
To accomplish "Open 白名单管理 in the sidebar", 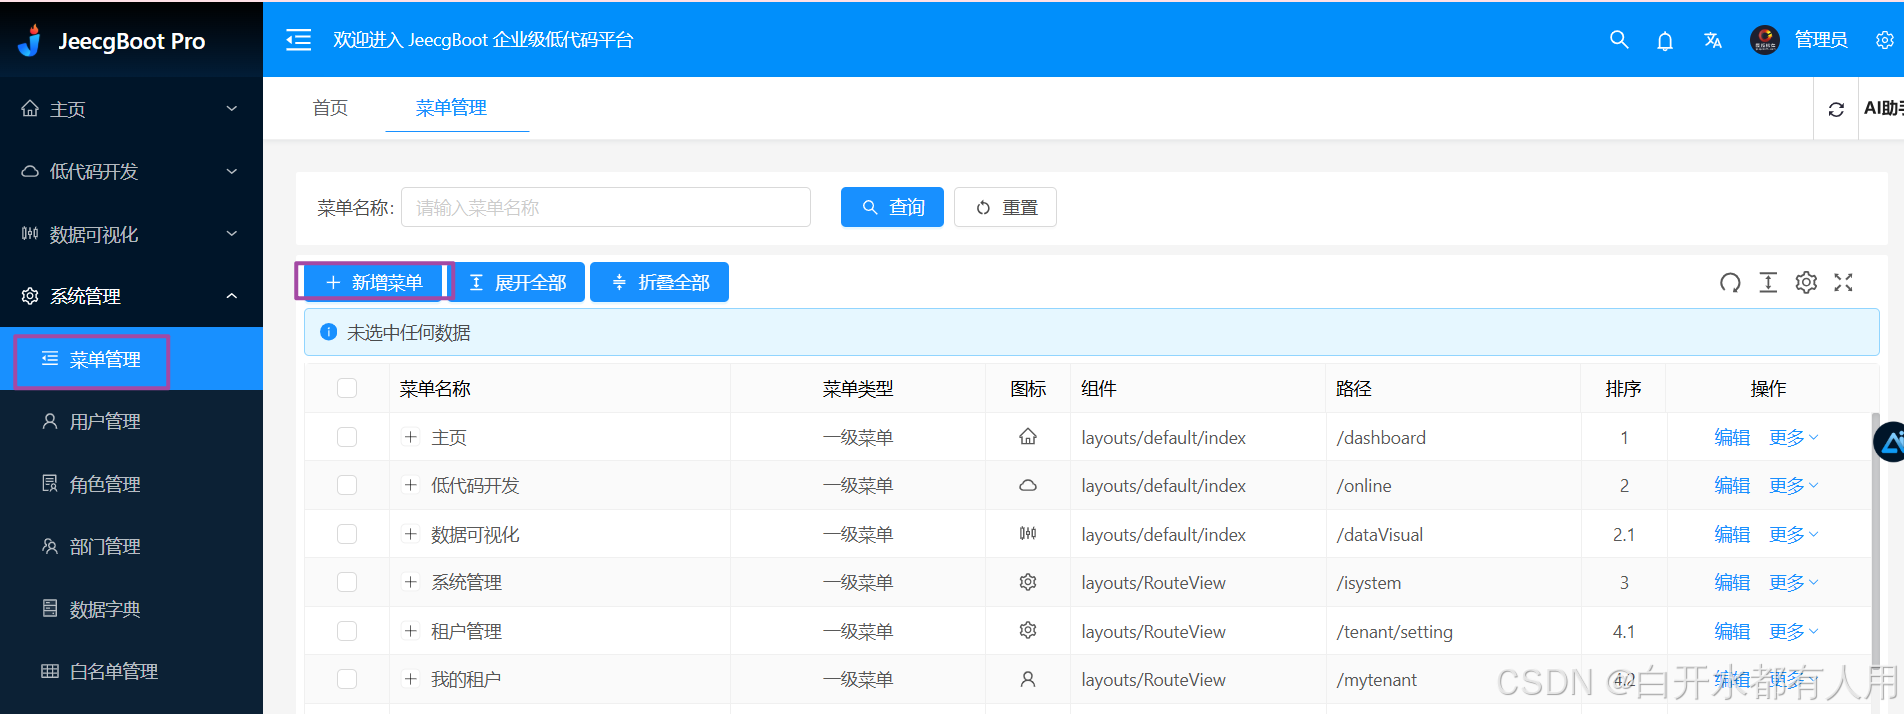I will [x=131, y=671].
